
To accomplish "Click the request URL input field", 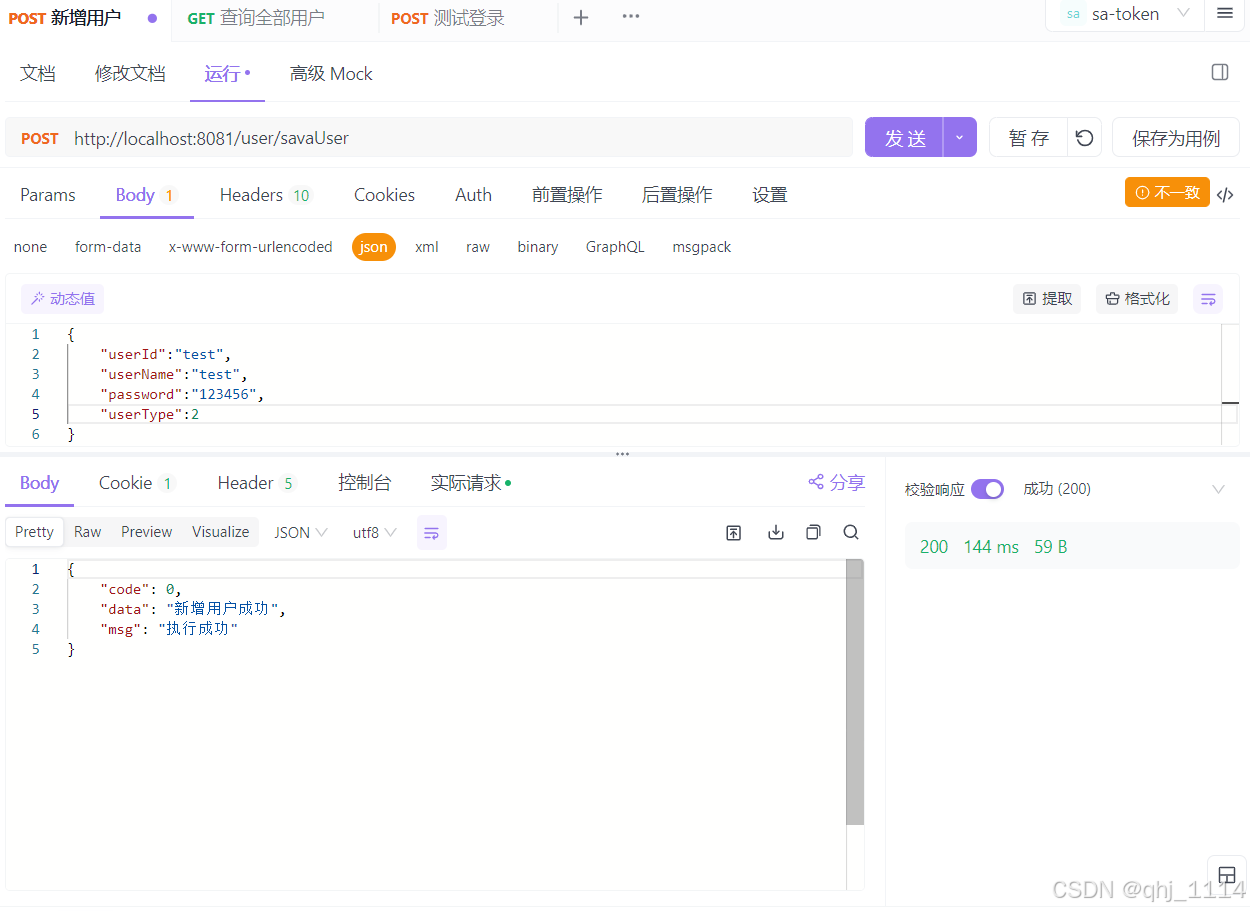I will tap(400, 138).
